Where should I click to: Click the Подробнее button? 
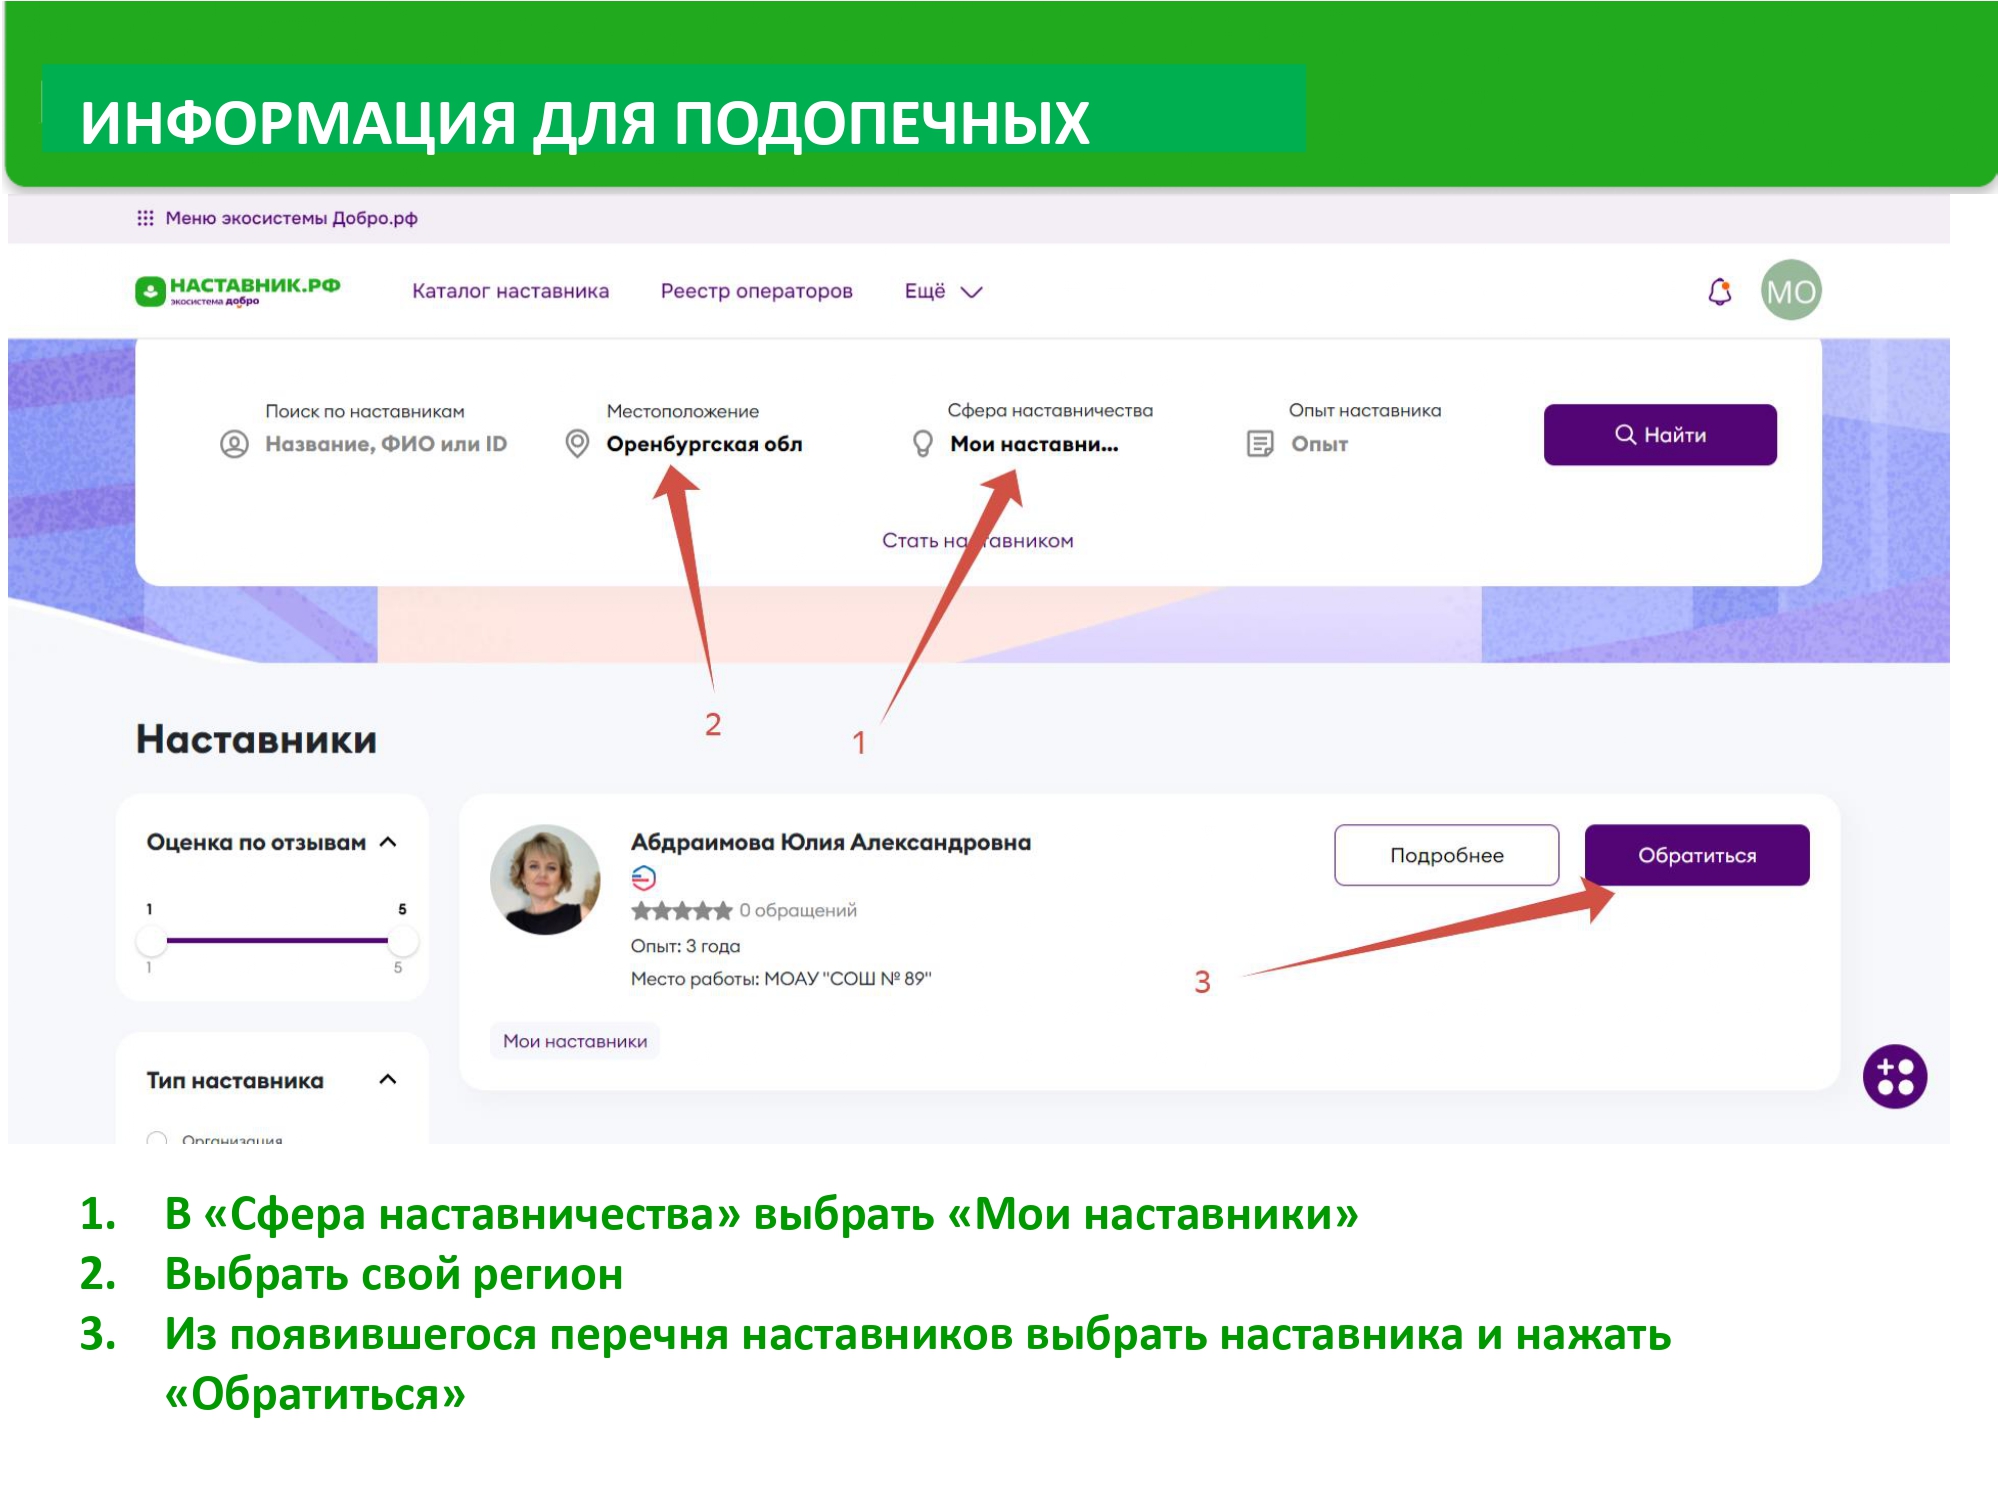(1446, 855)
